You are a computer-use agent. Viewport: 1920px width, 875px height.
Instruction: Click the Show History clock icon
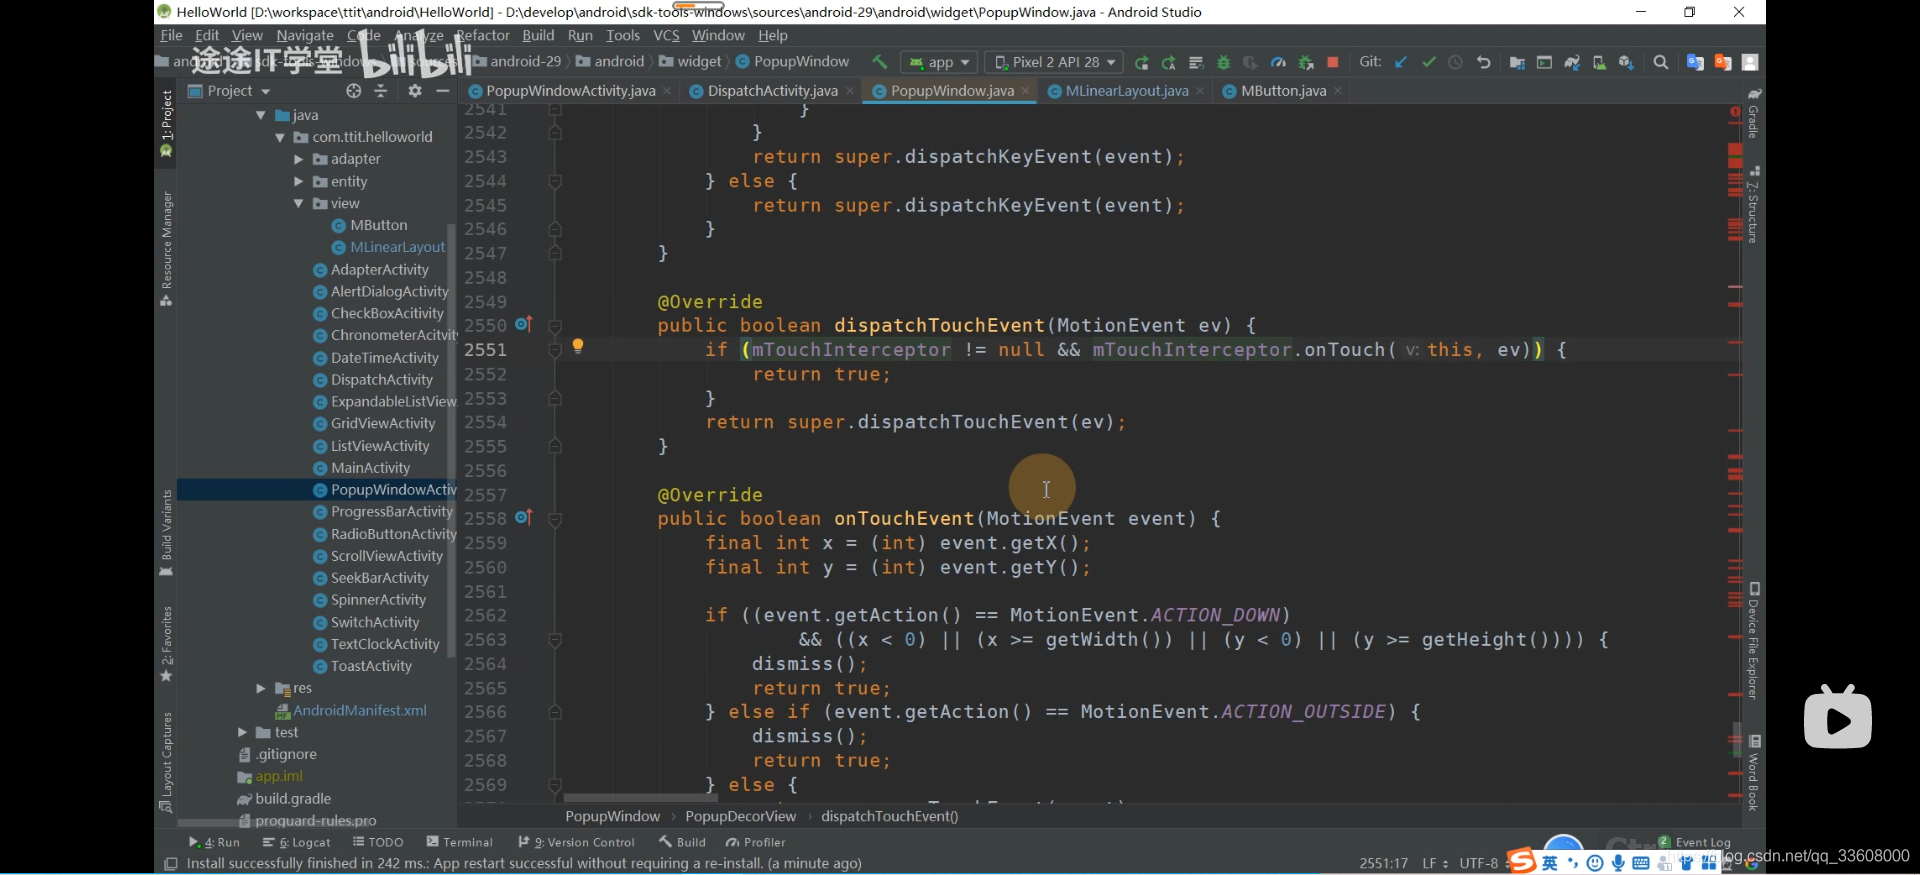click(x=1455, y=62)
